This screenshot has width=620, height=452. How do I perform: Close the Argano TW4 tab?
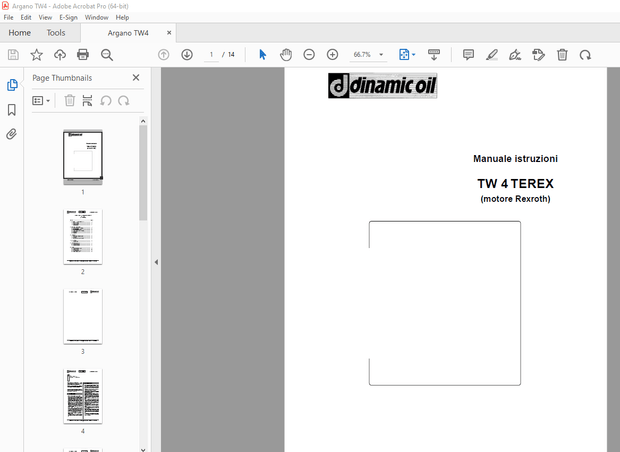169,33
